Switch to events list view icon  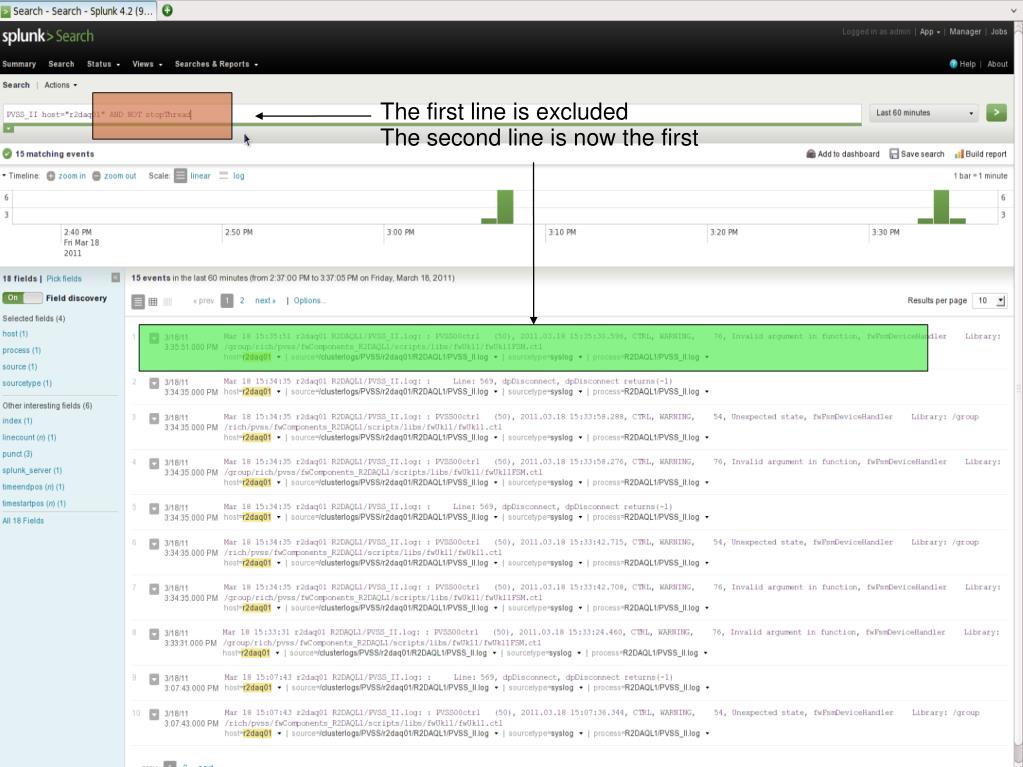[x=138, y=301]
